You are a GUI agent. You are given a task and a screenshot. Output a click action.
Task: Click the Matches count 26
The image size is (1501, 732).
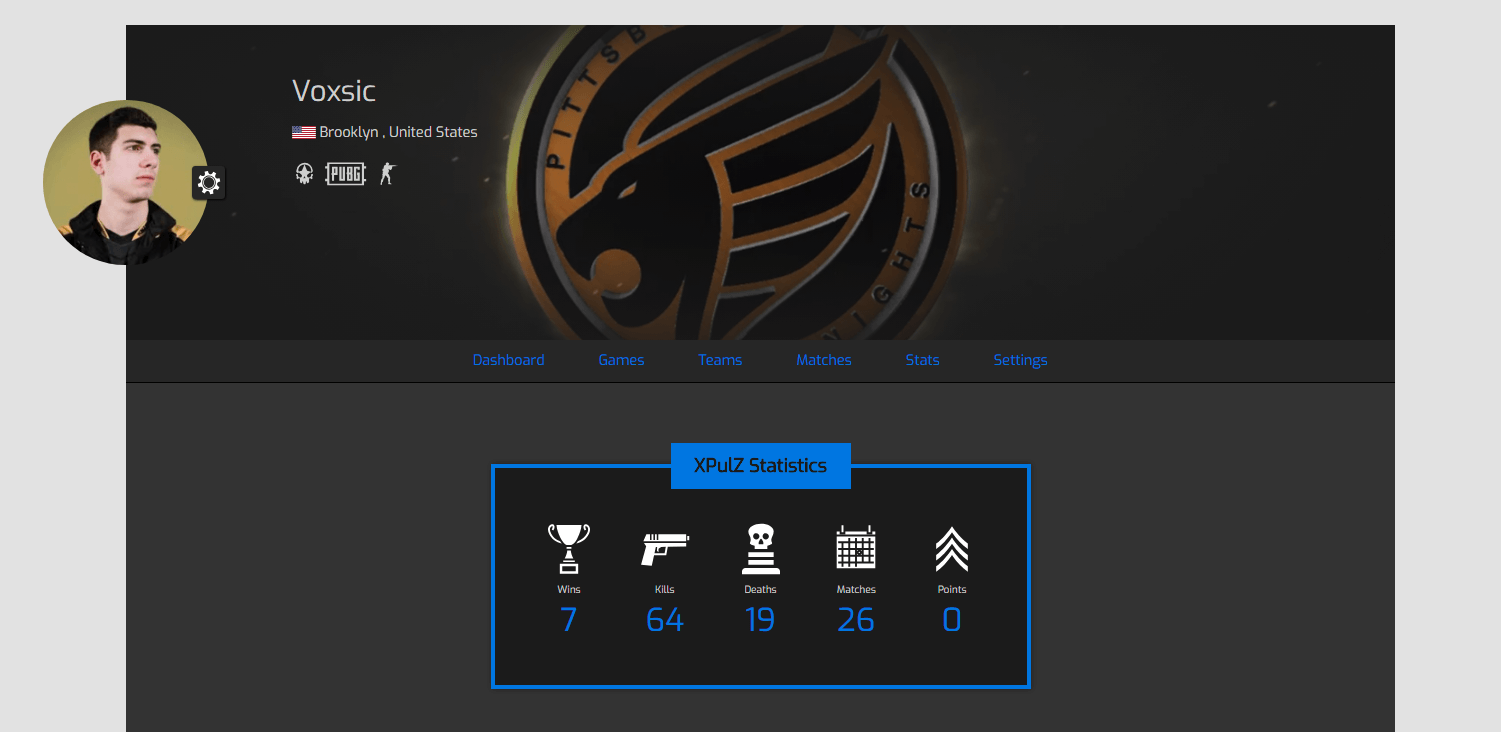tap(856, 620)
